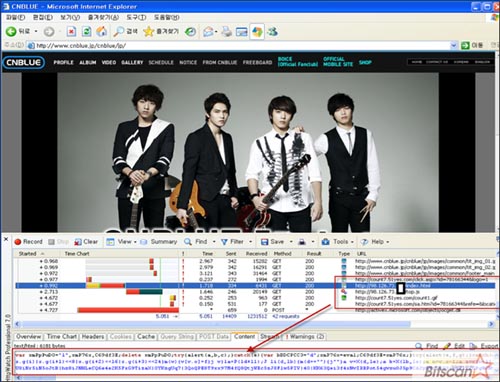
Task: Expand the address bar URL dropdown arrow
Action: [x=454, y=45]
